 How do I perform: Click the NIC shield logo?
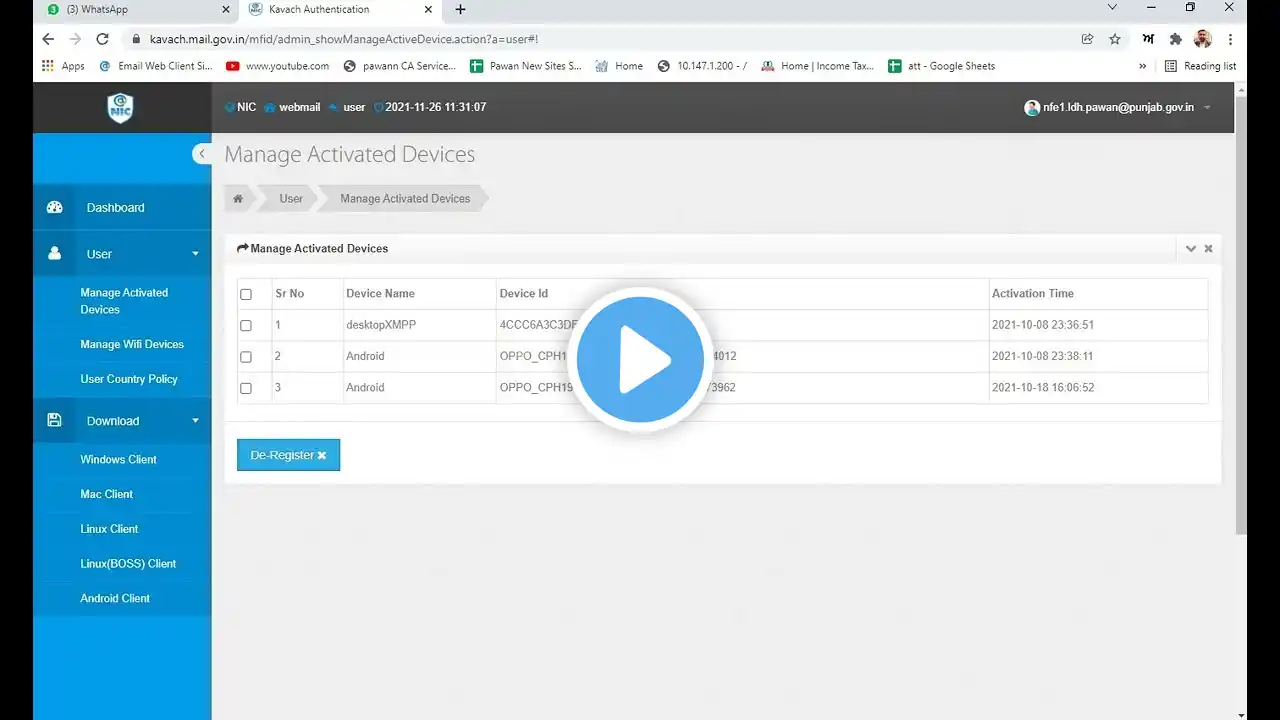tap(121, 107)
